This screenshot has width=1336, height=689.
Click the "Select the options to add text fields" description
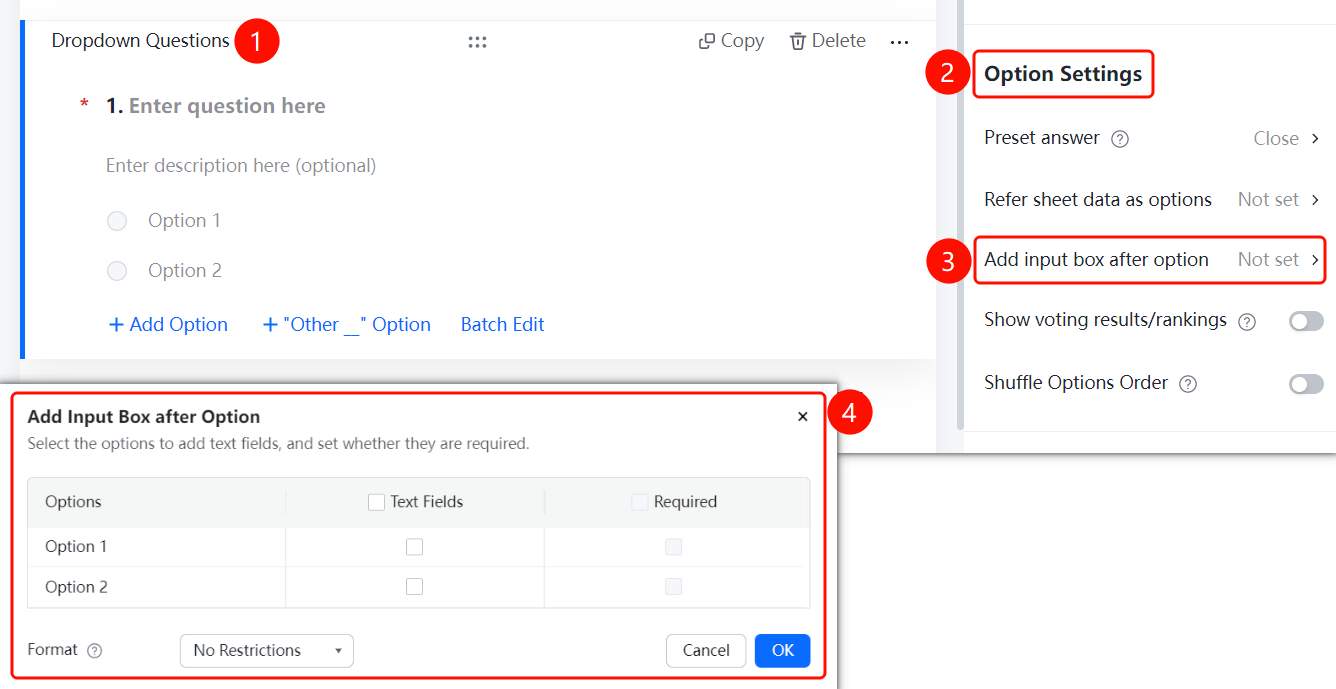(x=278, y=444)
